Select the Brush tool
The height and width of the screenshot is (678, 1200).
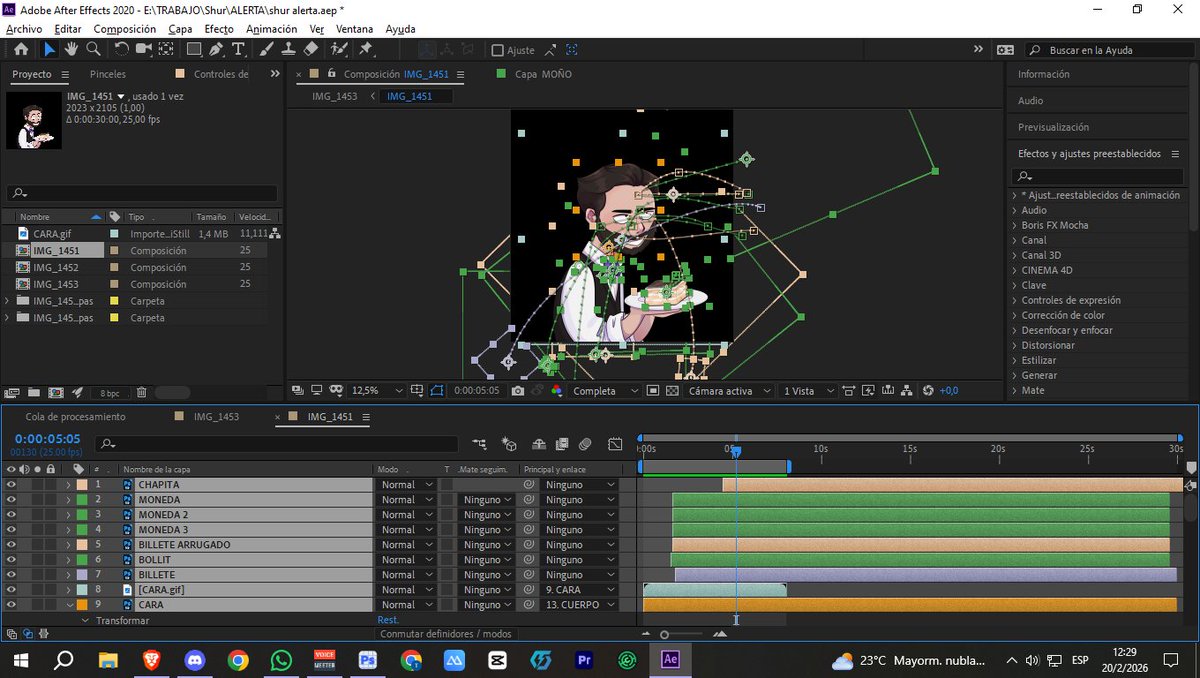(x=267, y=49)
